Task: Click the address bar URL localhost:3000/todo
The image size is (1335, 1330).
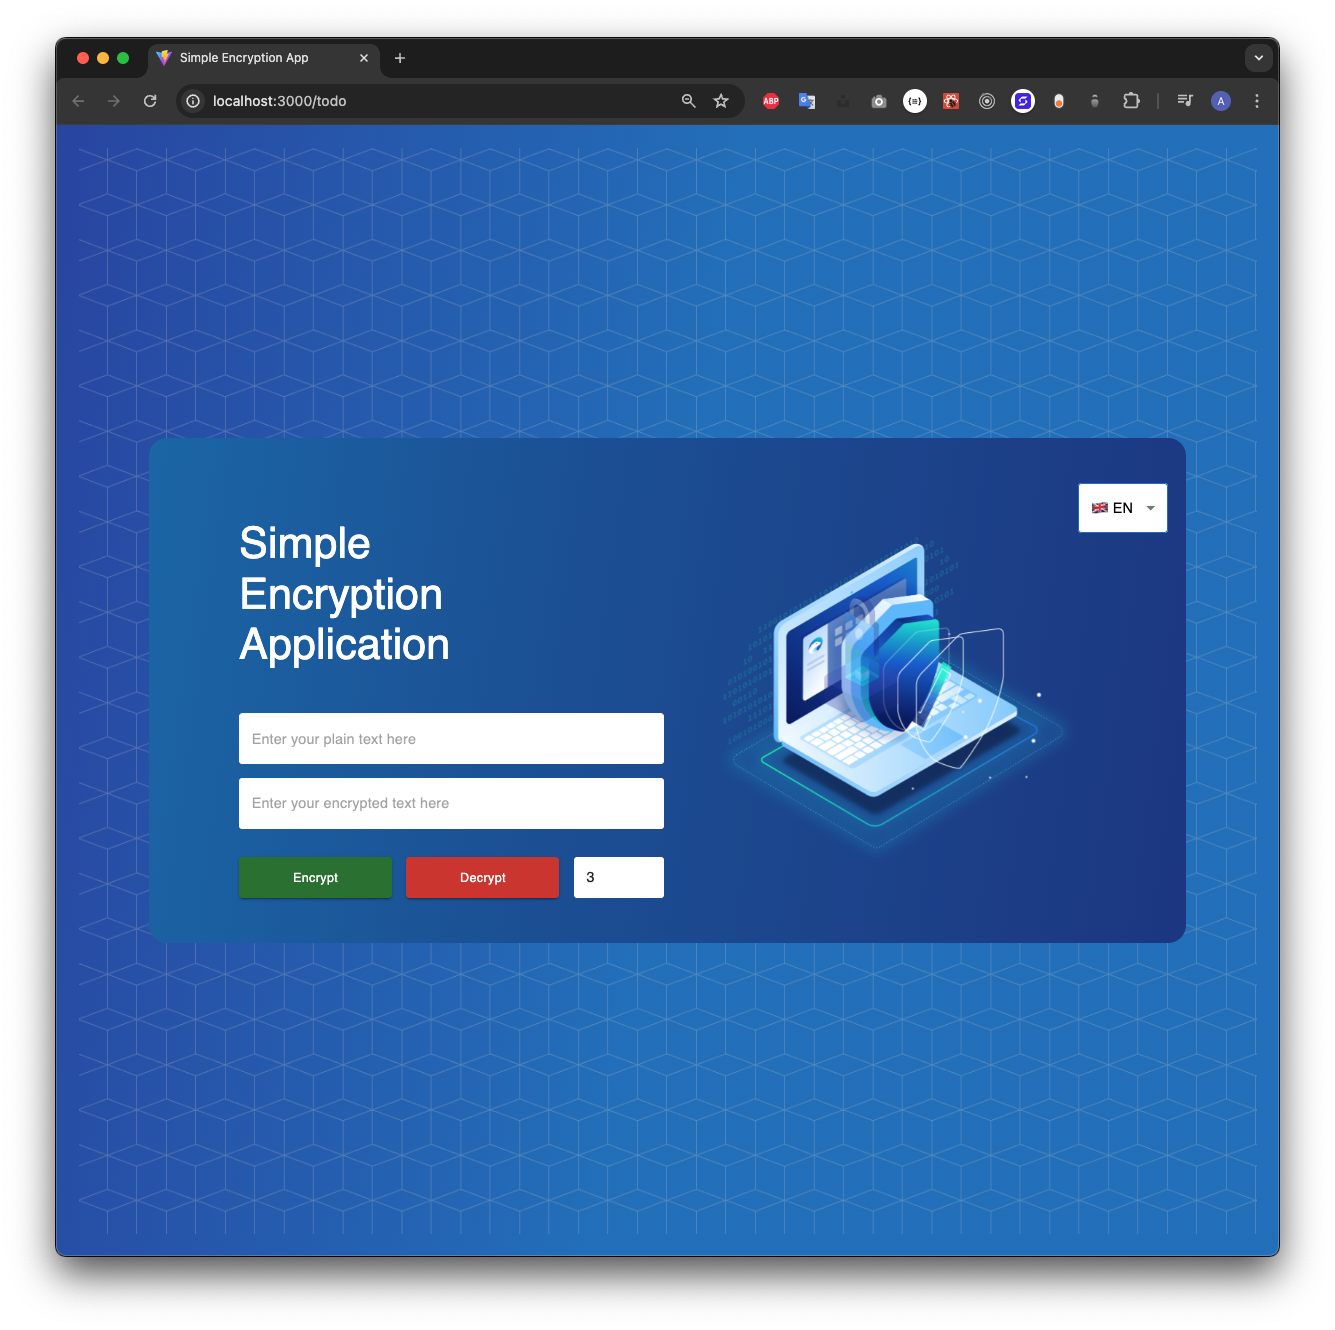Action: (280, 101)
